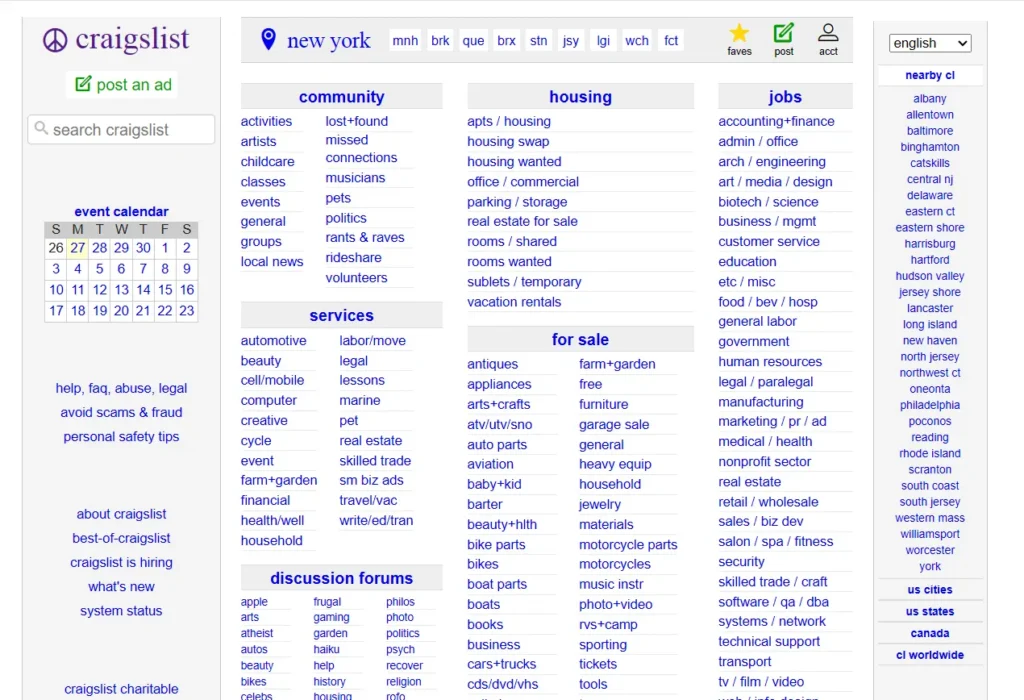The height and width of the screenshot is (700, 1024).
Task: Select the lgi area tab
Action: click(603, 40)
